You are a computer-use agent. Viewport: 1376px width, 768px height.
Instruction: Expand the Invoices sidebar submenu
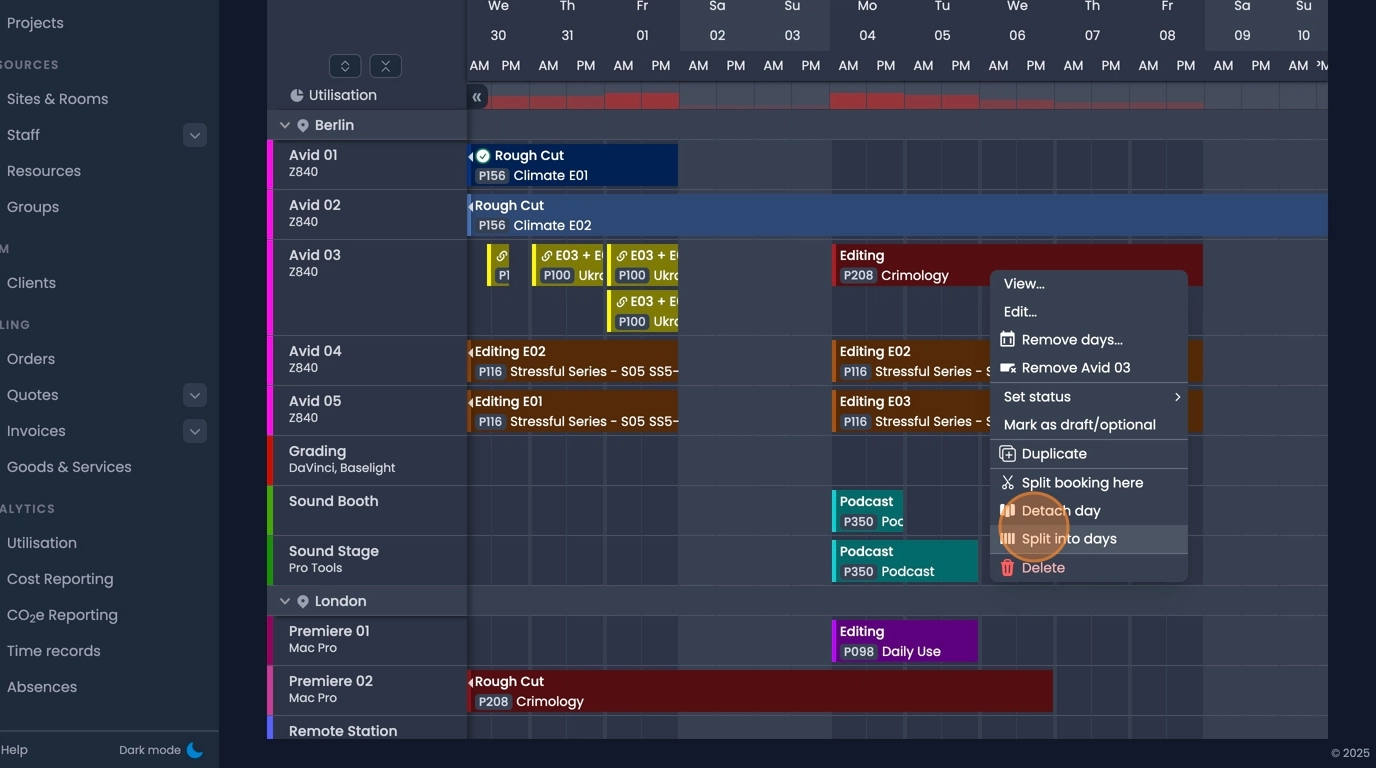[x=195, y=431]
